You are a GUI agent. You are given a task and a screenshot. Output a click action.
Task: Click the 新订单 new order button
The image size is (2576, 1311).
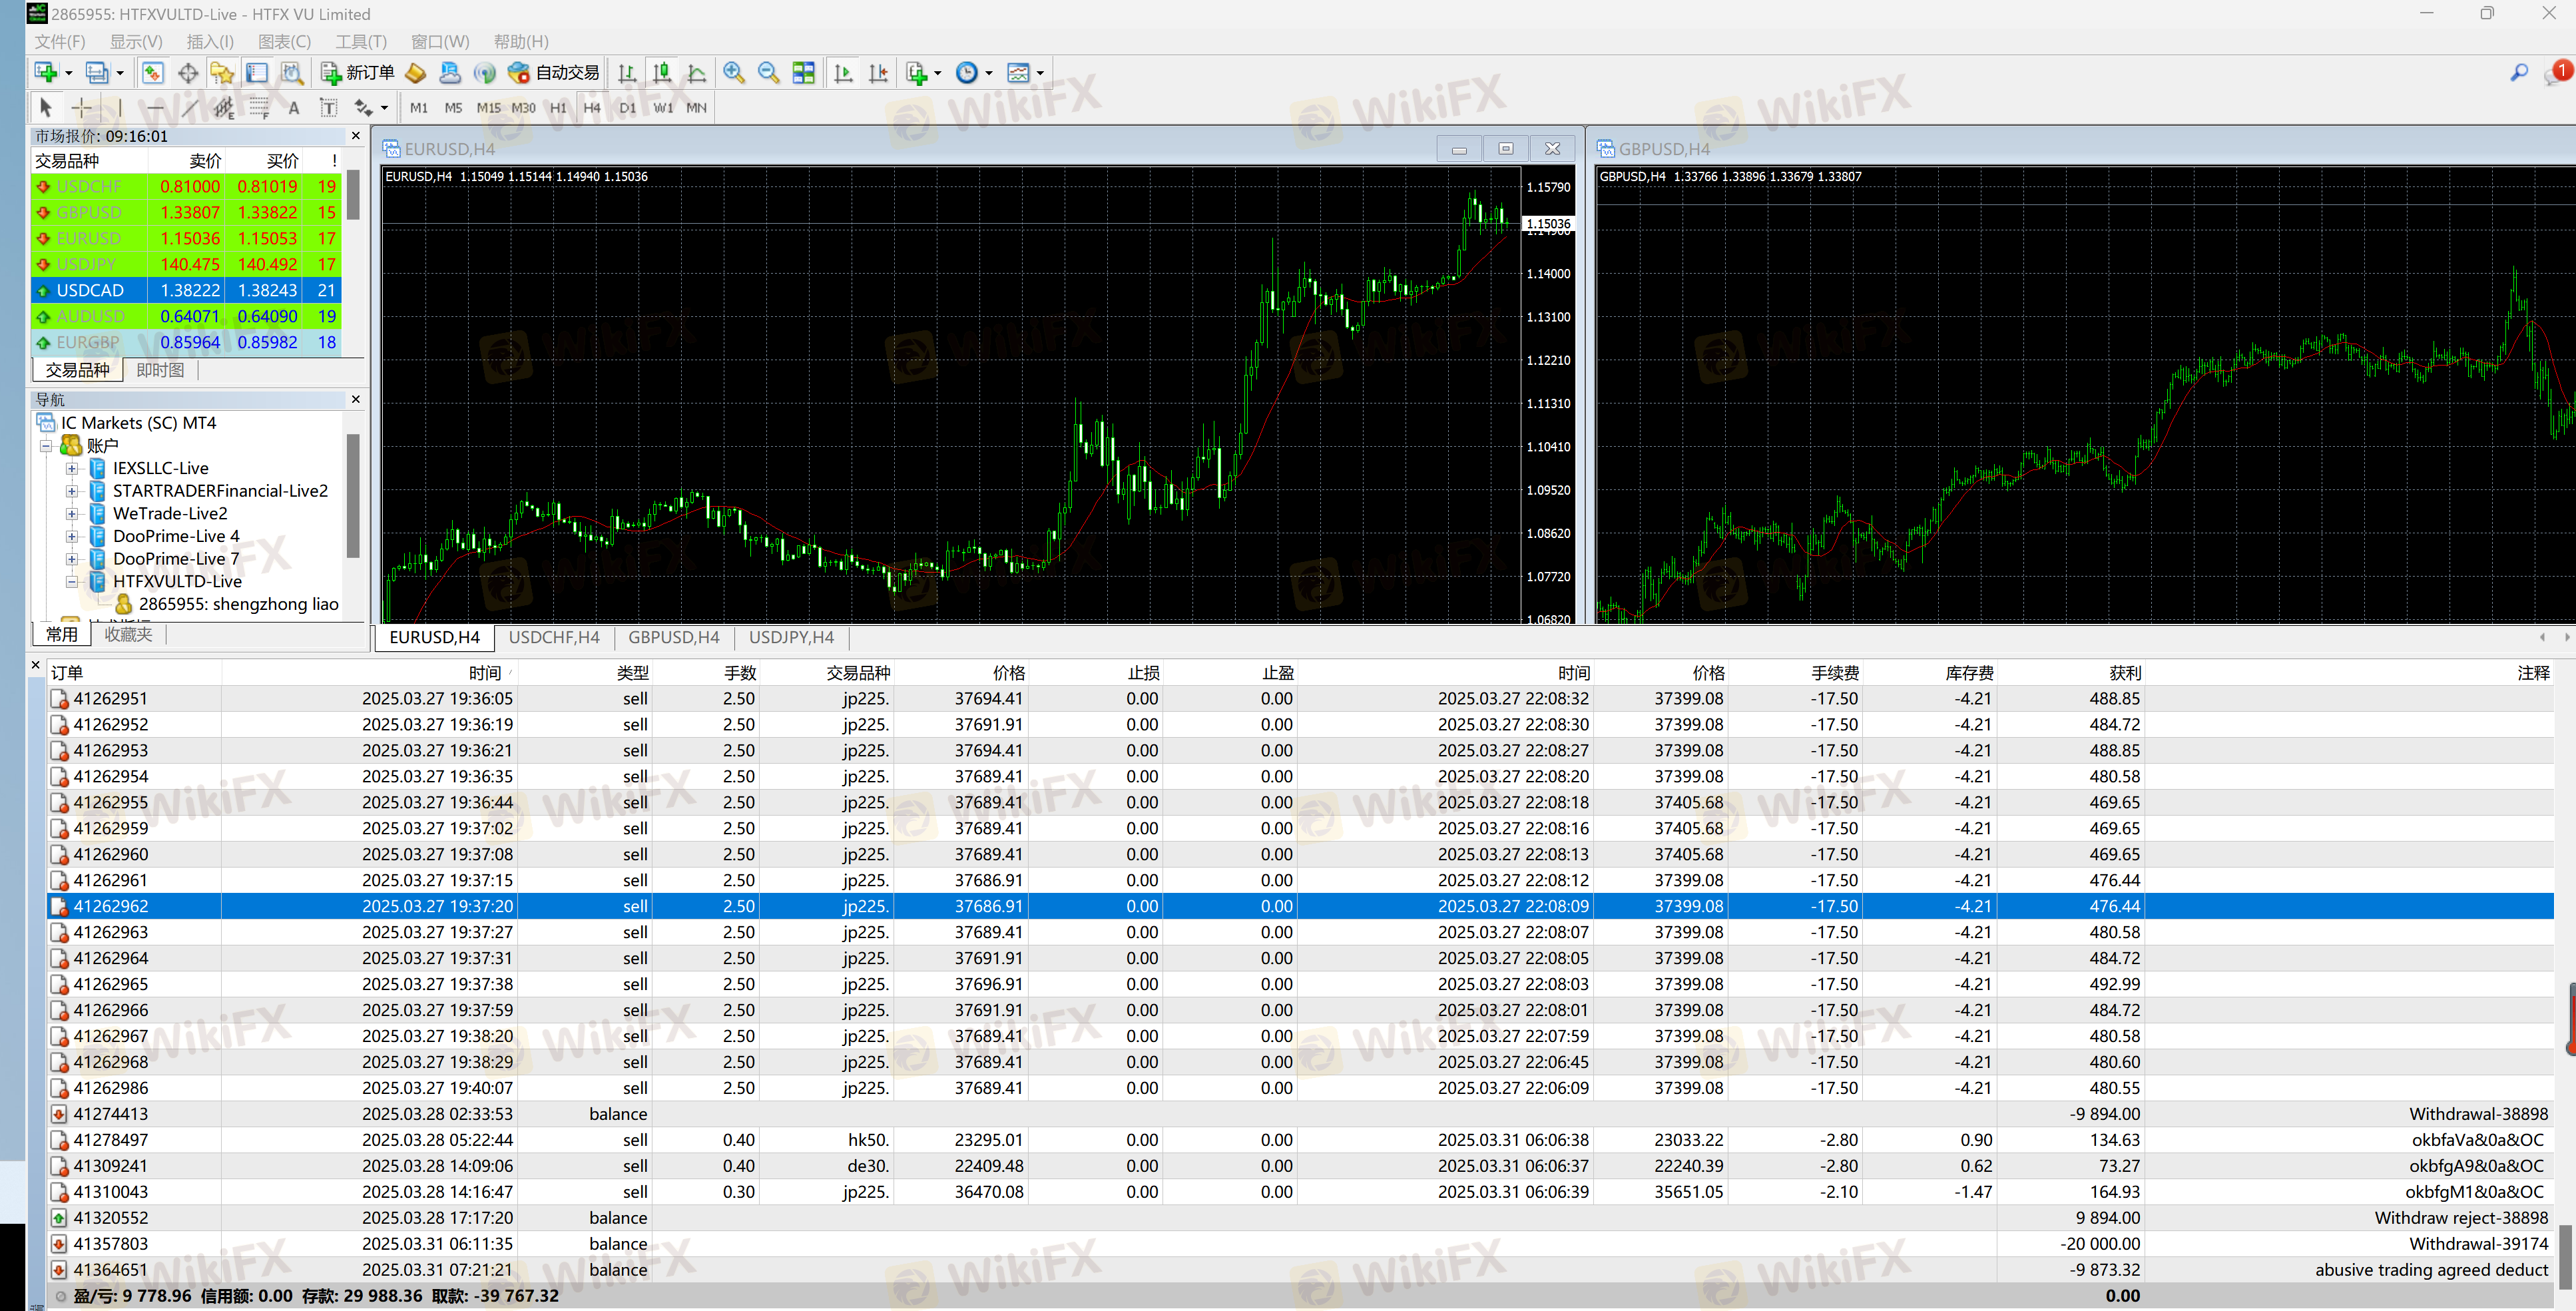[358, 73]
